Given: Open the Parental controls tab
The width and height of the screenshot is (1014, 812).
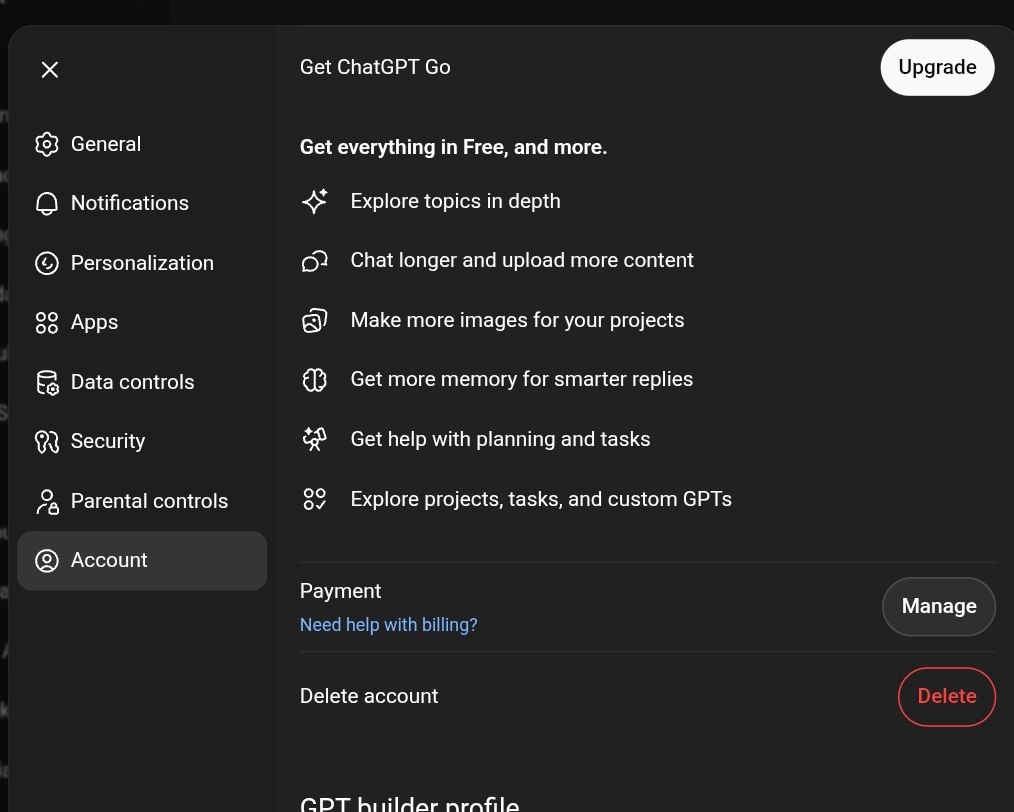Looking at the screenshot, I should [142, 501].
